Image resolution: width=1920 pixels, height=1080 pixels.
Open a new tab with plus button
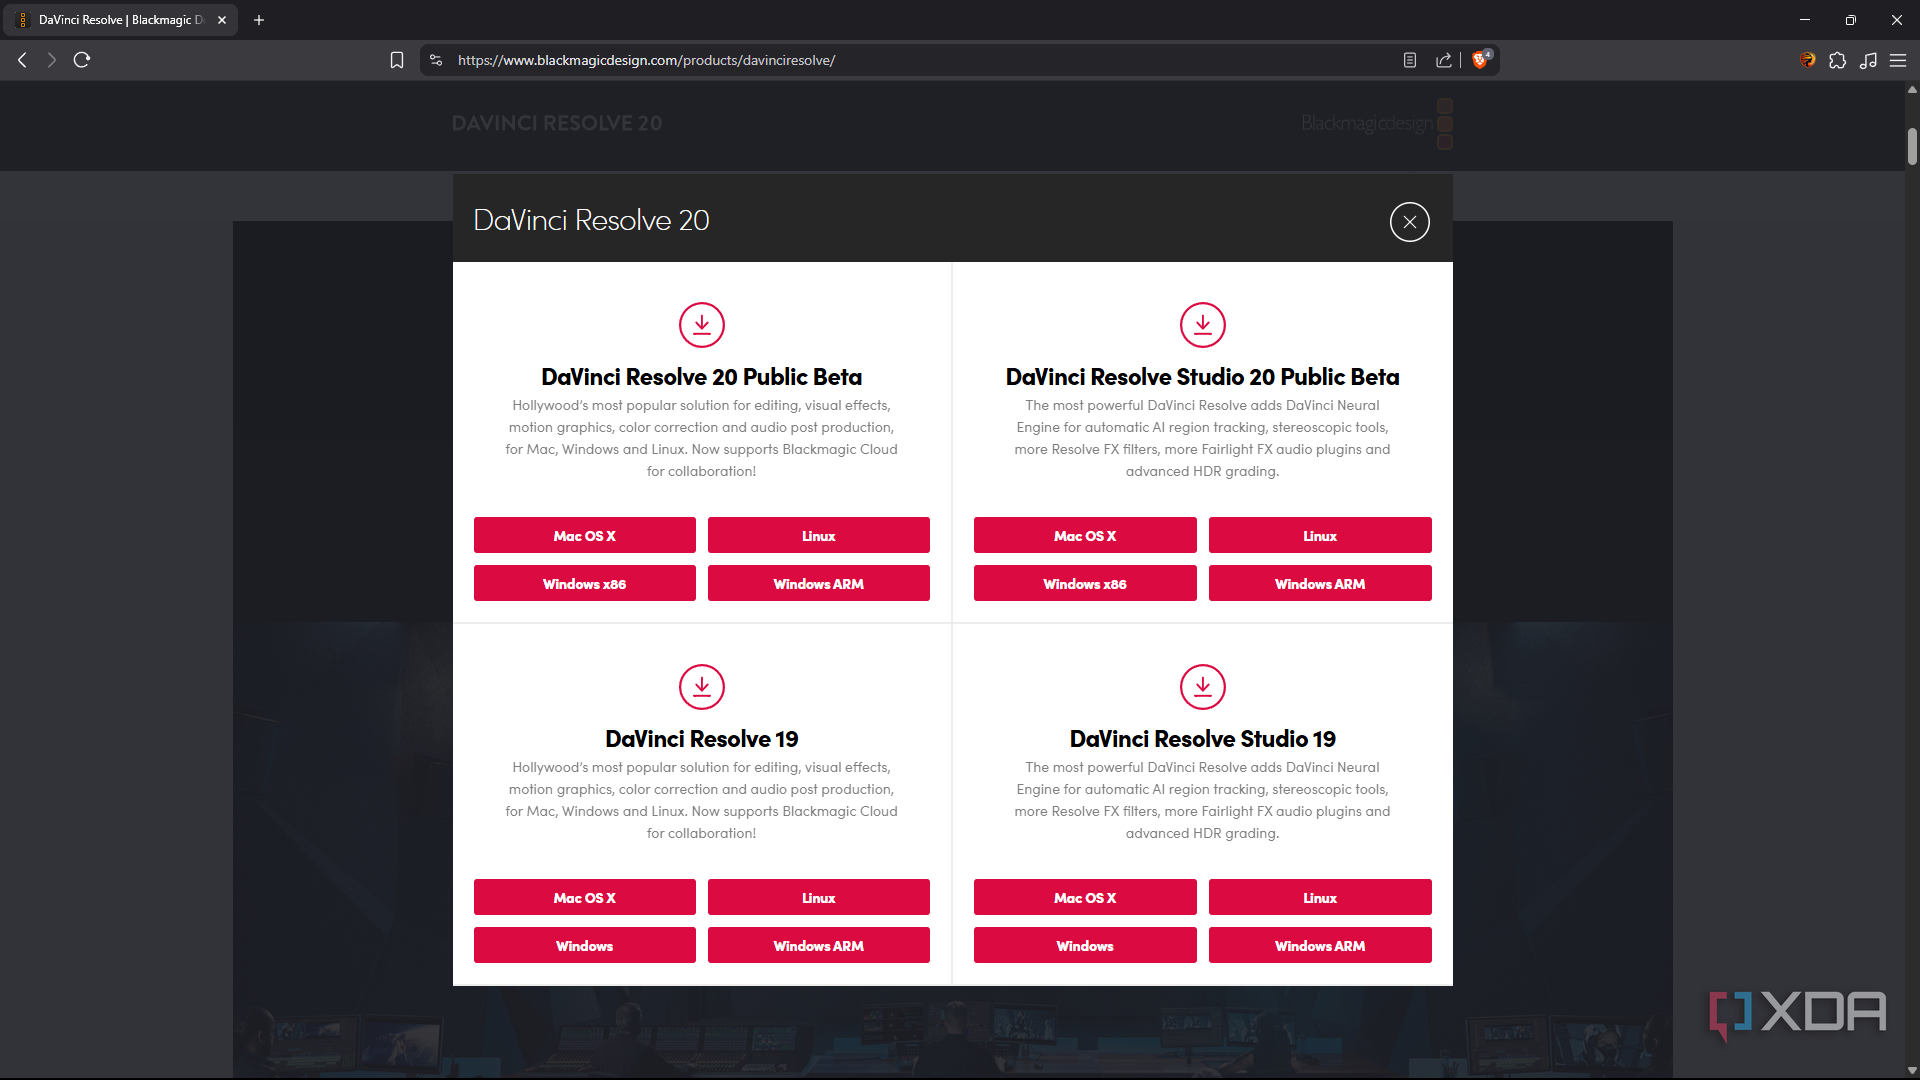pos(259,20)
